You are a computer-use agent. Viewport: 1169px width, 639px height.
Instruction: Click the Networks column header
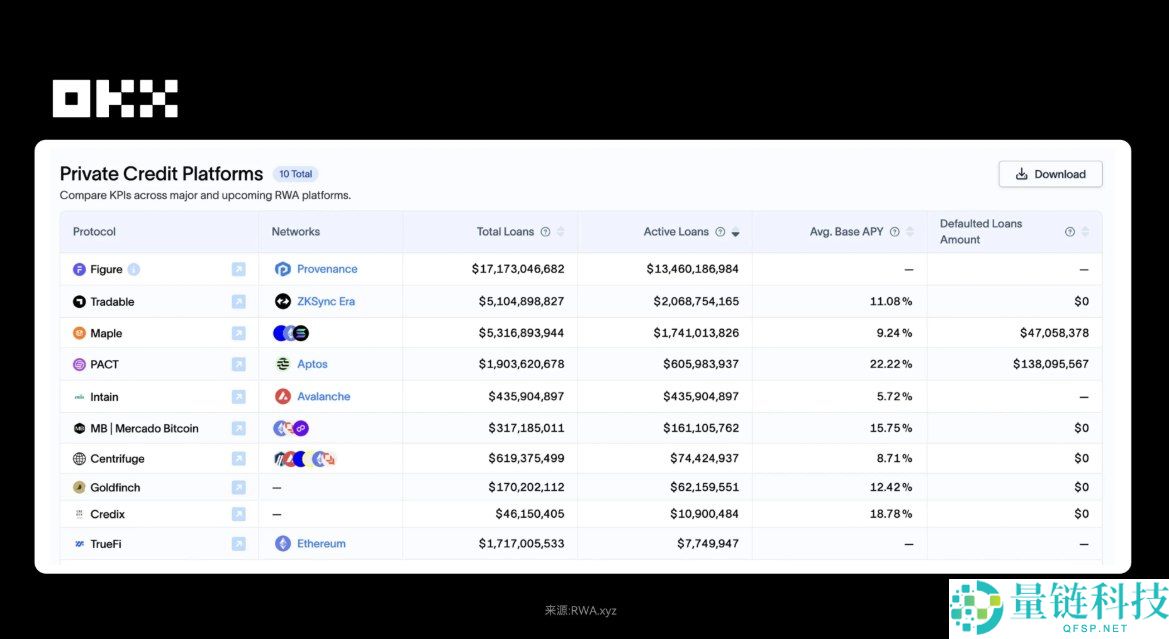(x=296, y=232)
